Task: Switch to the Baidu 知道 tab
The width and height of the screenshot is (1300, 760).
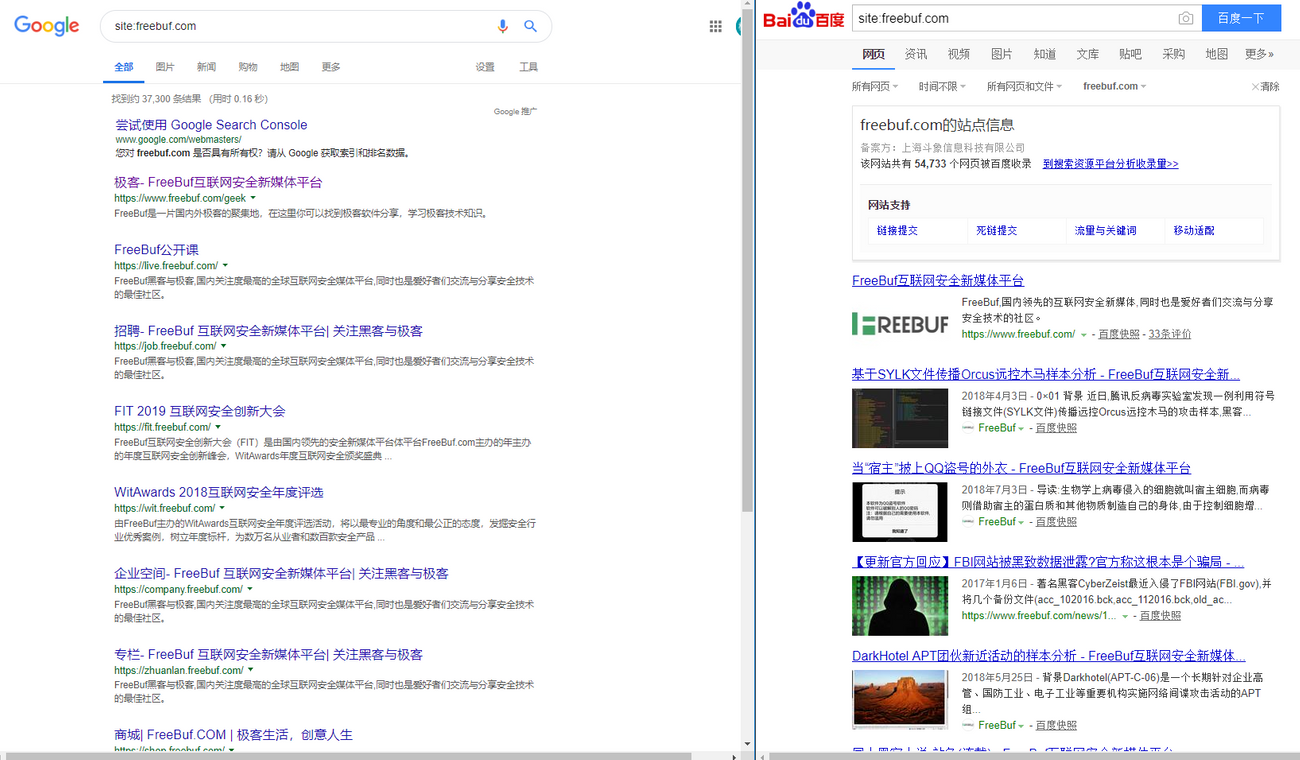Action: pos(1045,54)
